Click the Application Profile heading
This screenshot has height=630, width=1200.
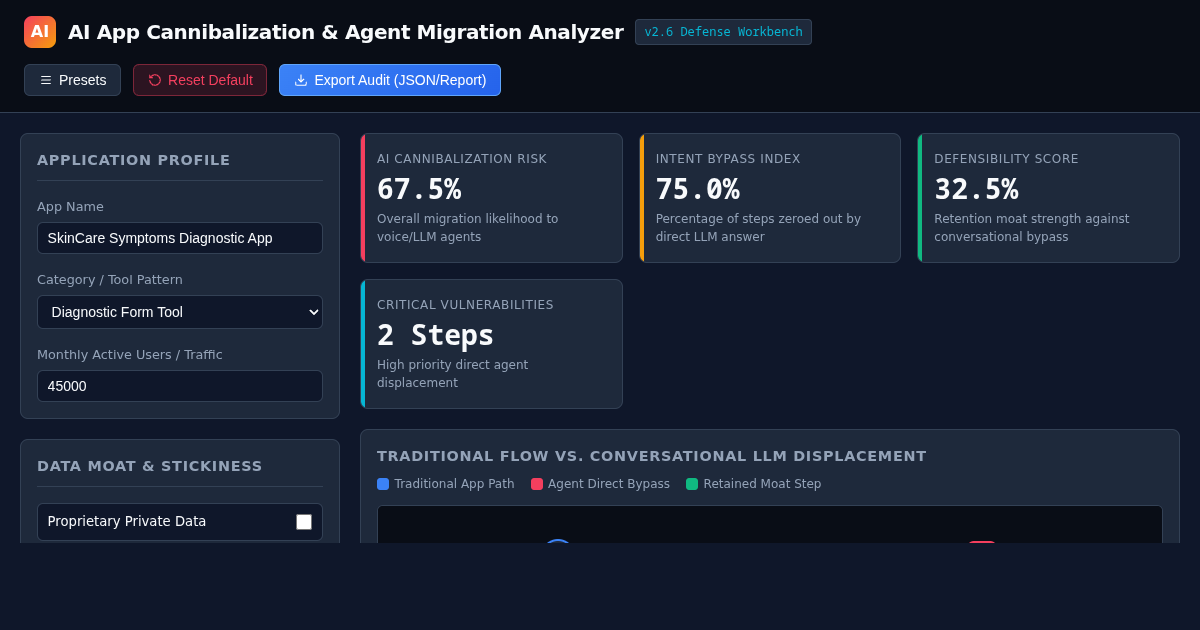134,160
